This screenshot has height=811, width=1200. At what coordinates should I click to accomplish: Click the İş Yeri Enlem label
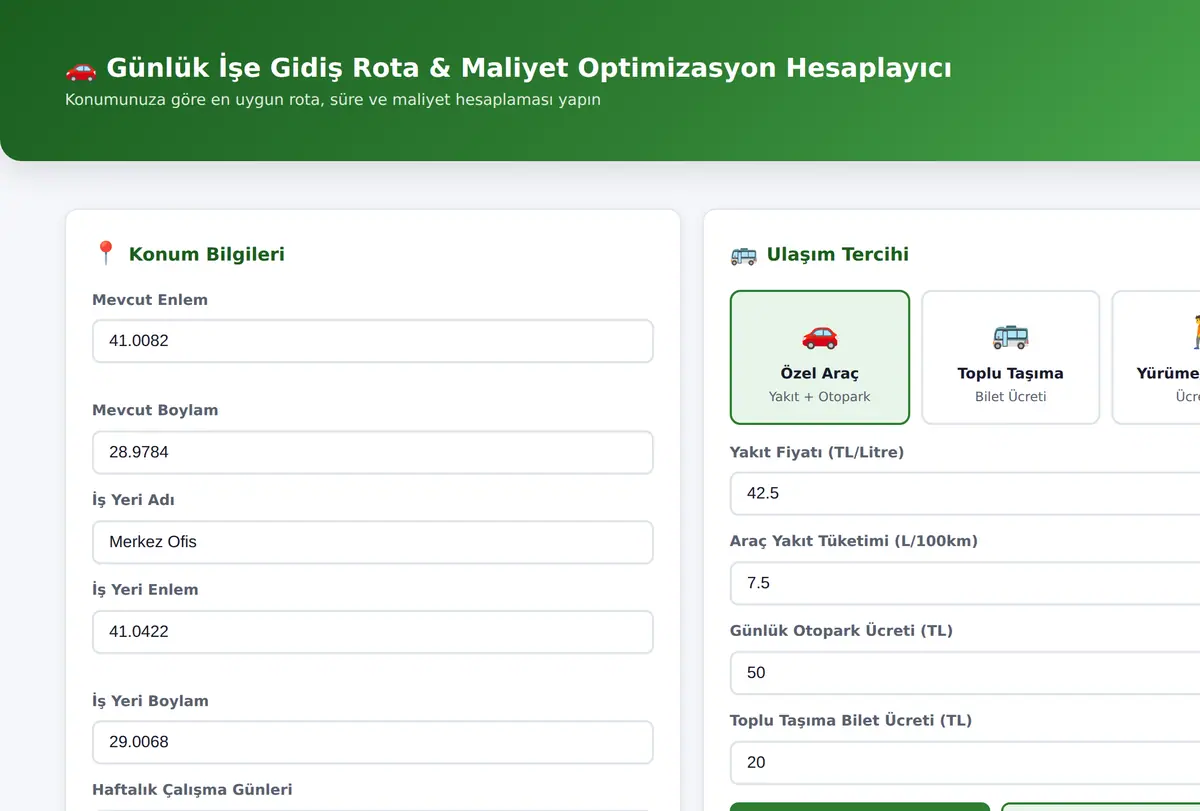145,590
